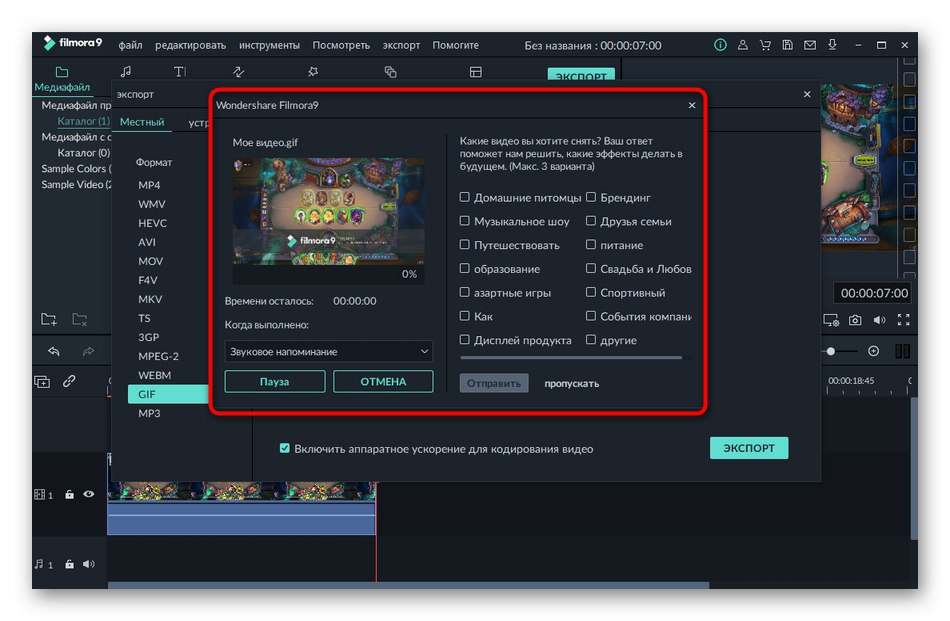The width and height of the screenshot is (950, 621).
Task: Check the Домашние питомцы checkbox
Action: pyautogui.click(x=464, y=197)
